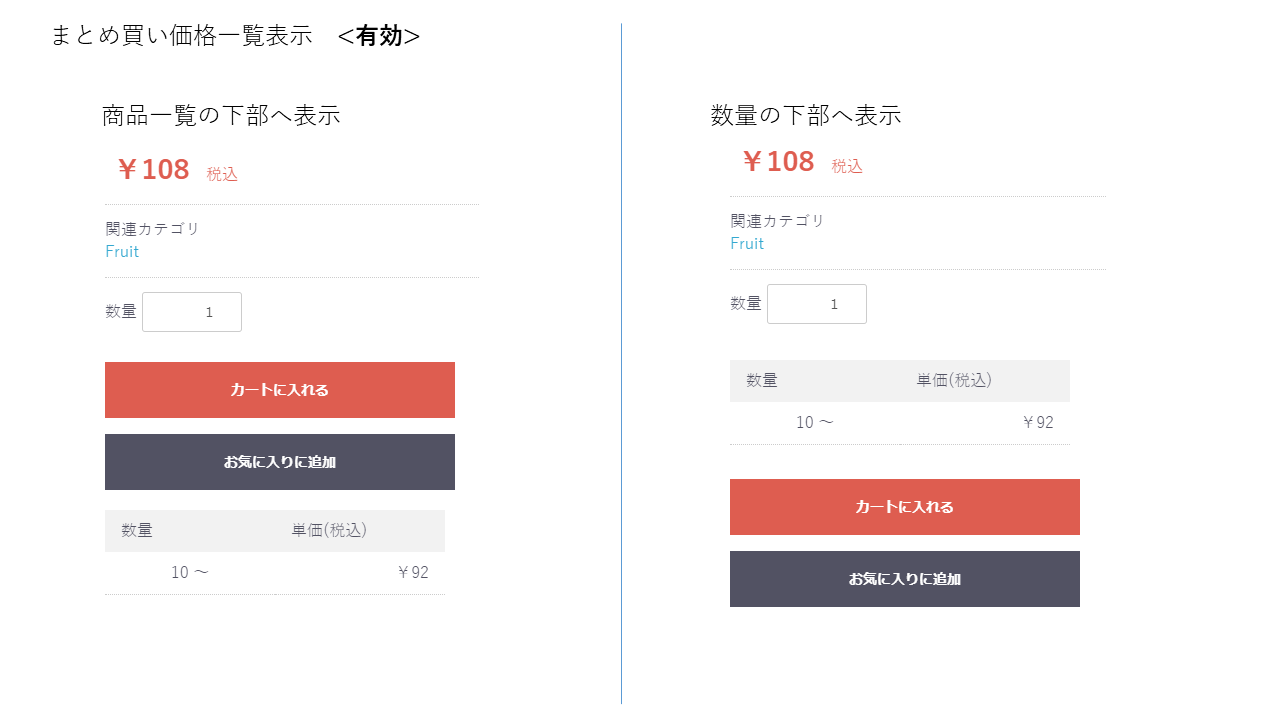Open the Fruit category link under 商品一覧の下部へ表示
Image resolution: width=1280 pixels, height=720 pixels.
(122, 252)
